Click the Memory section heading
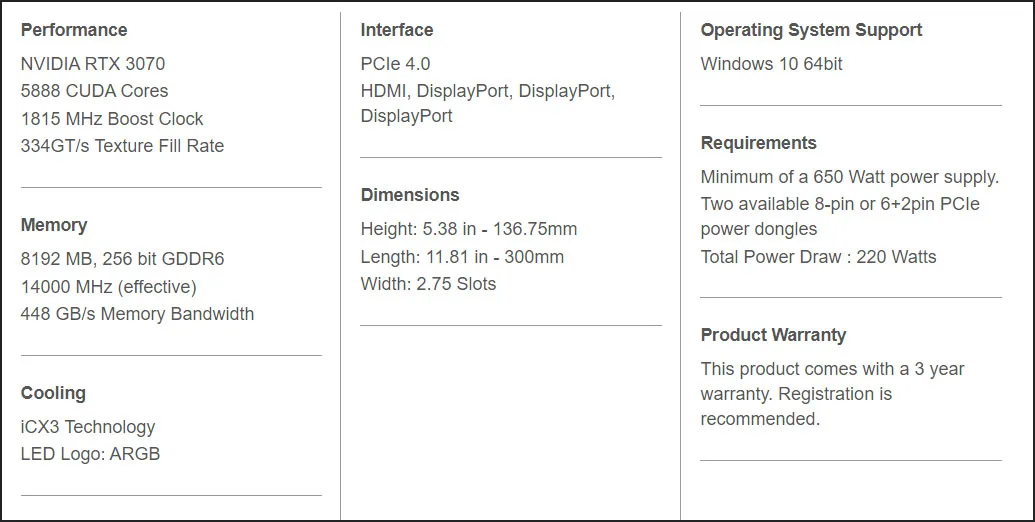Screen dimensions: 1035x522 (x=54, y=225)
